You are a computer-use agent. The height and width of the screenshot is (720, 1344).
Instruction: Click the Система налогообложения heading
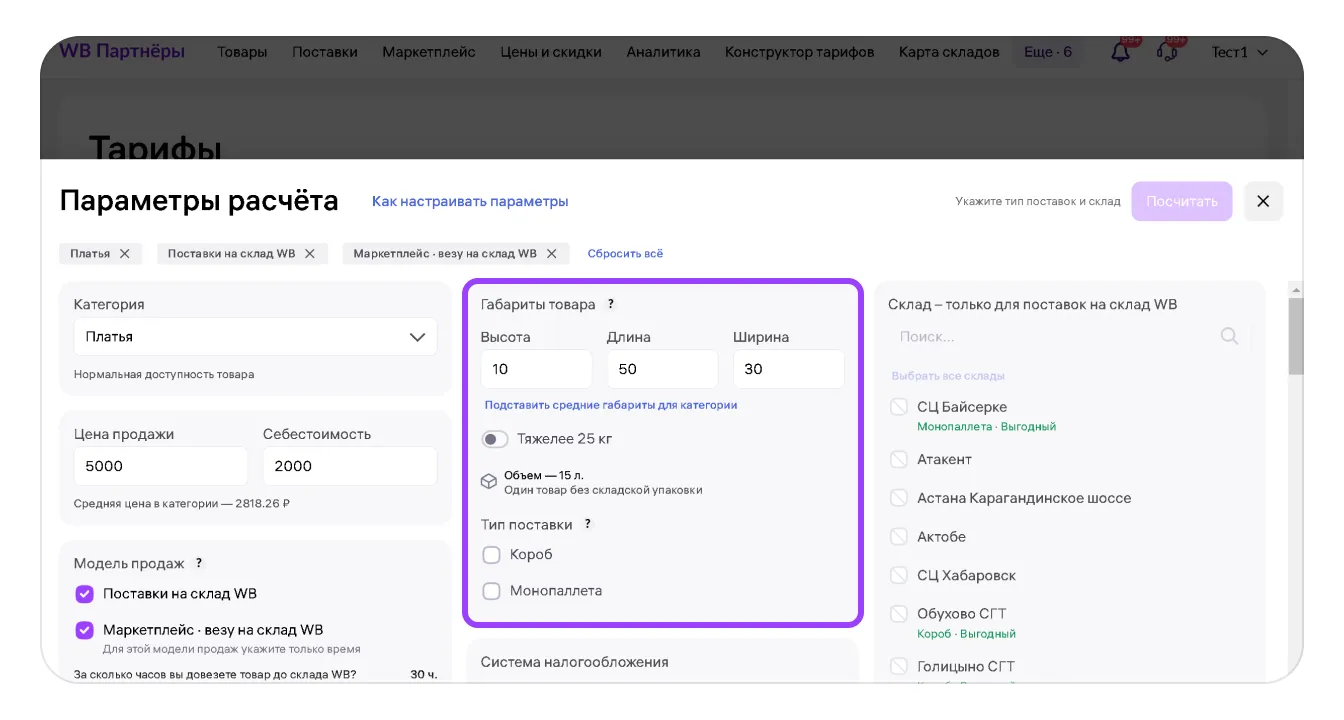click(575, 662)
